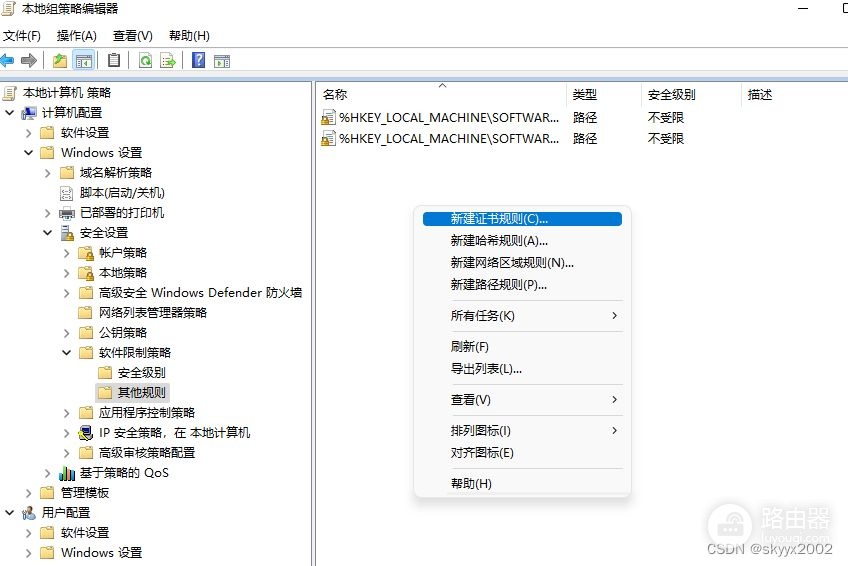Collapse Windows 设置 under 计算机配置
This screenshot has height=566, width=848.
[x=29, y=152]
